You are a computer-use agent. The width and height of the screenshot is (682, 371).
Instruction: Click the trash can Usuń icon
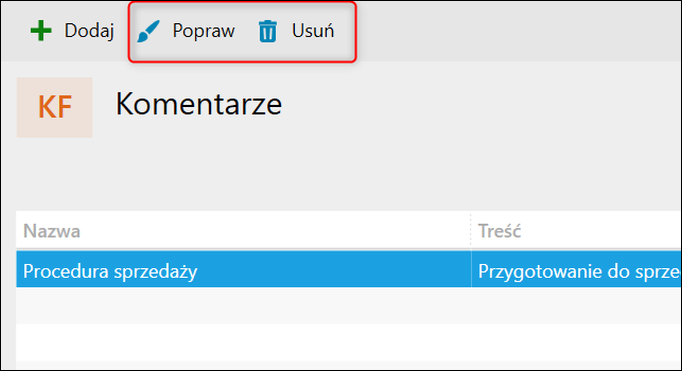(267, 31)
